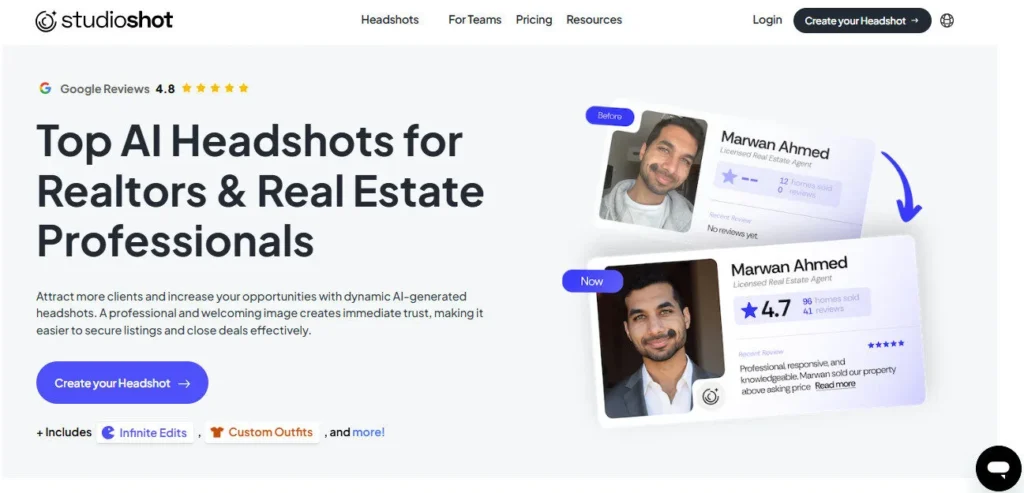Follow the 'more!' link

pyautogui.click(x=368, y=432)
